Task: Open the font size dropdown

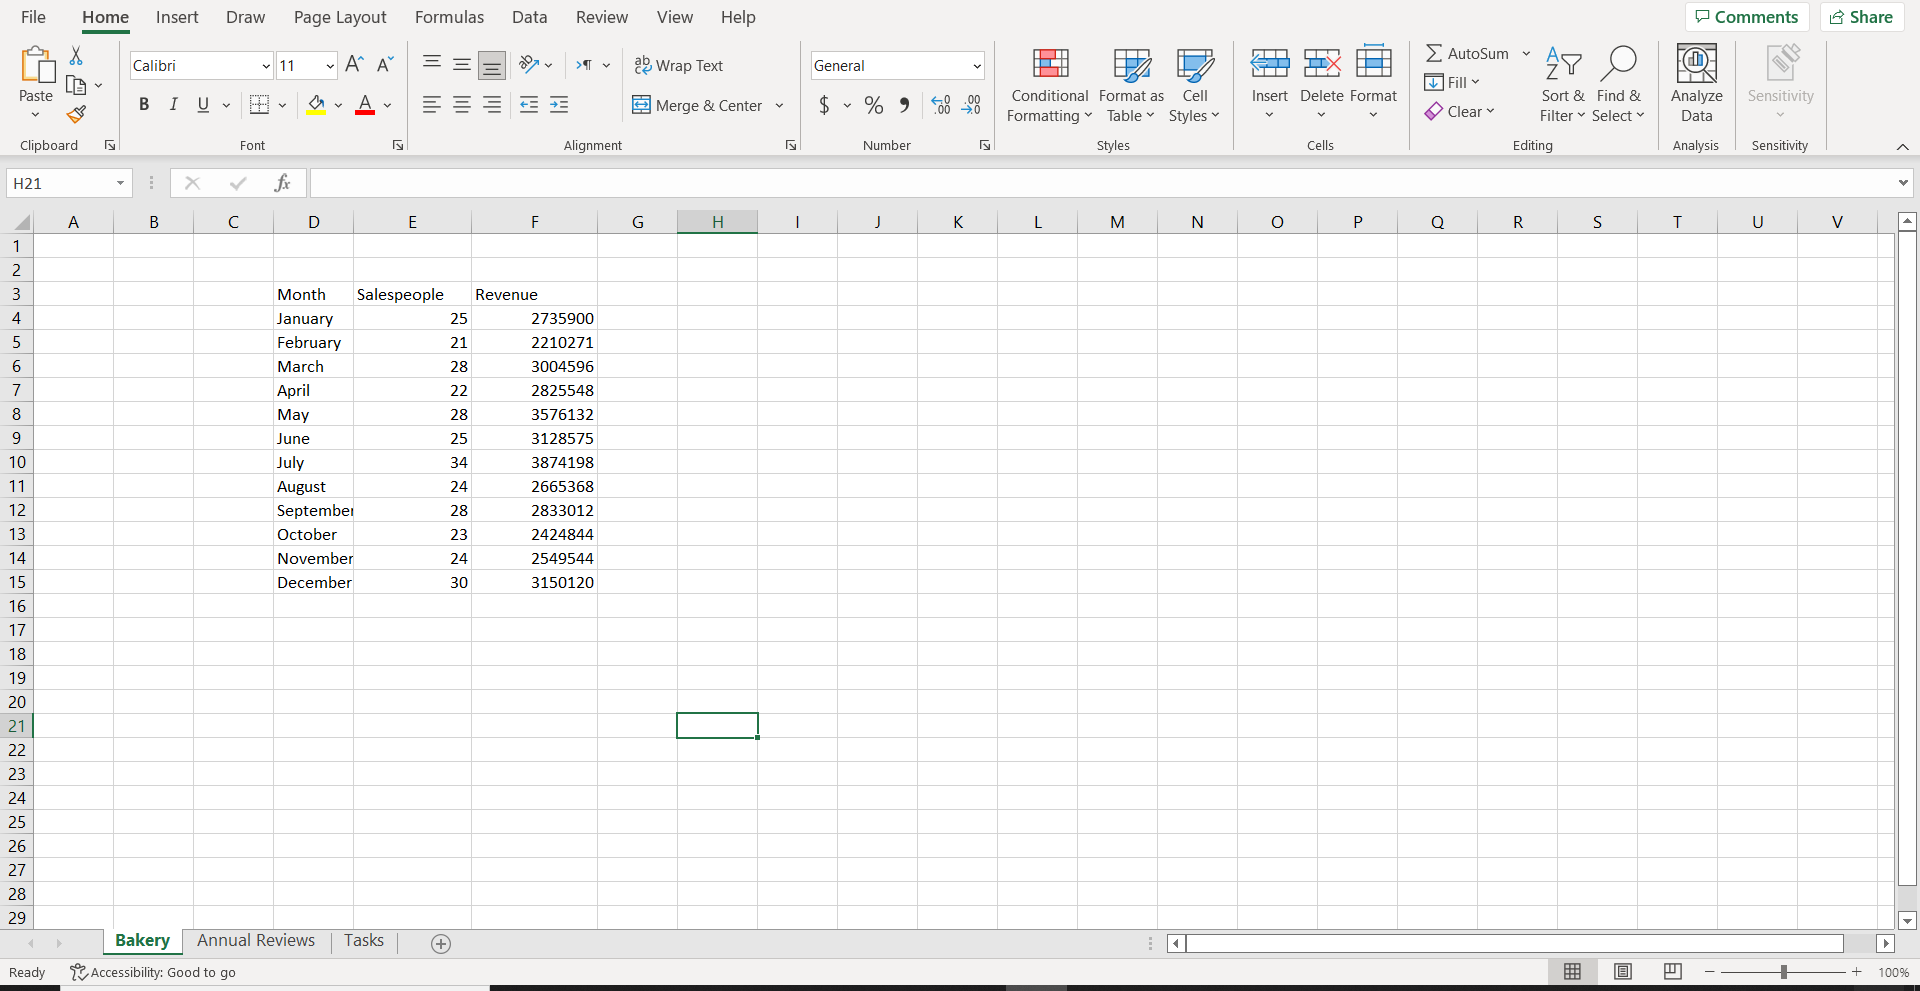Action: point(330,66)
